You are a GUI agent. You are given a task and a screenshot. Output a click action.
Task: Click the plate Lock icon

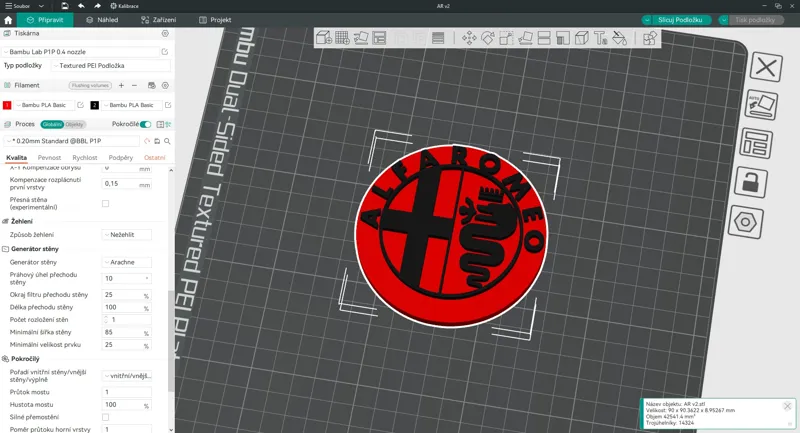coord(751,182)
